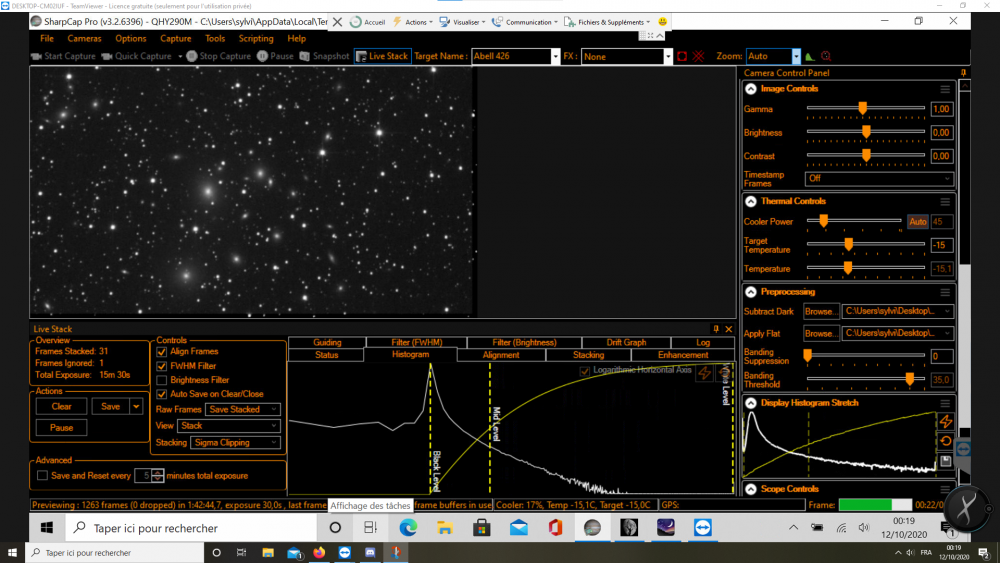The height and width of the screenshot is (563, 1000).
Task: Open TeamViewer Communication menu
Action: [x=525, y=22]
